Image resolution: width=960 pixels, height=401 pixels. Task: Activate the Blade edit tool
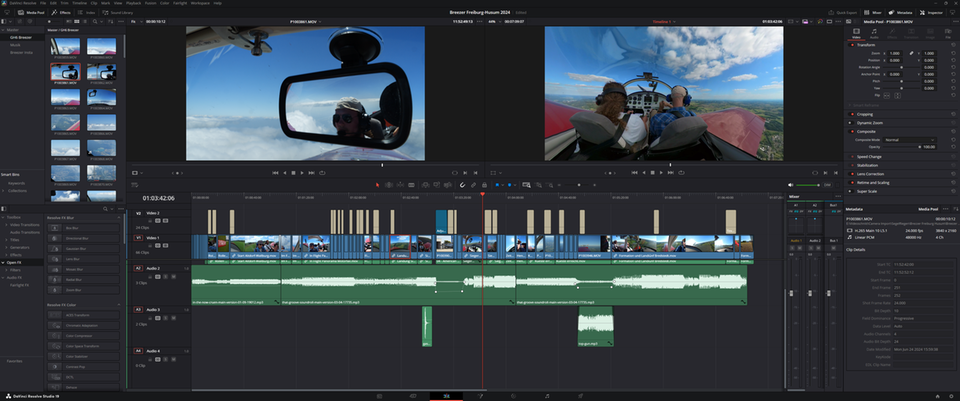coord(411,185)
